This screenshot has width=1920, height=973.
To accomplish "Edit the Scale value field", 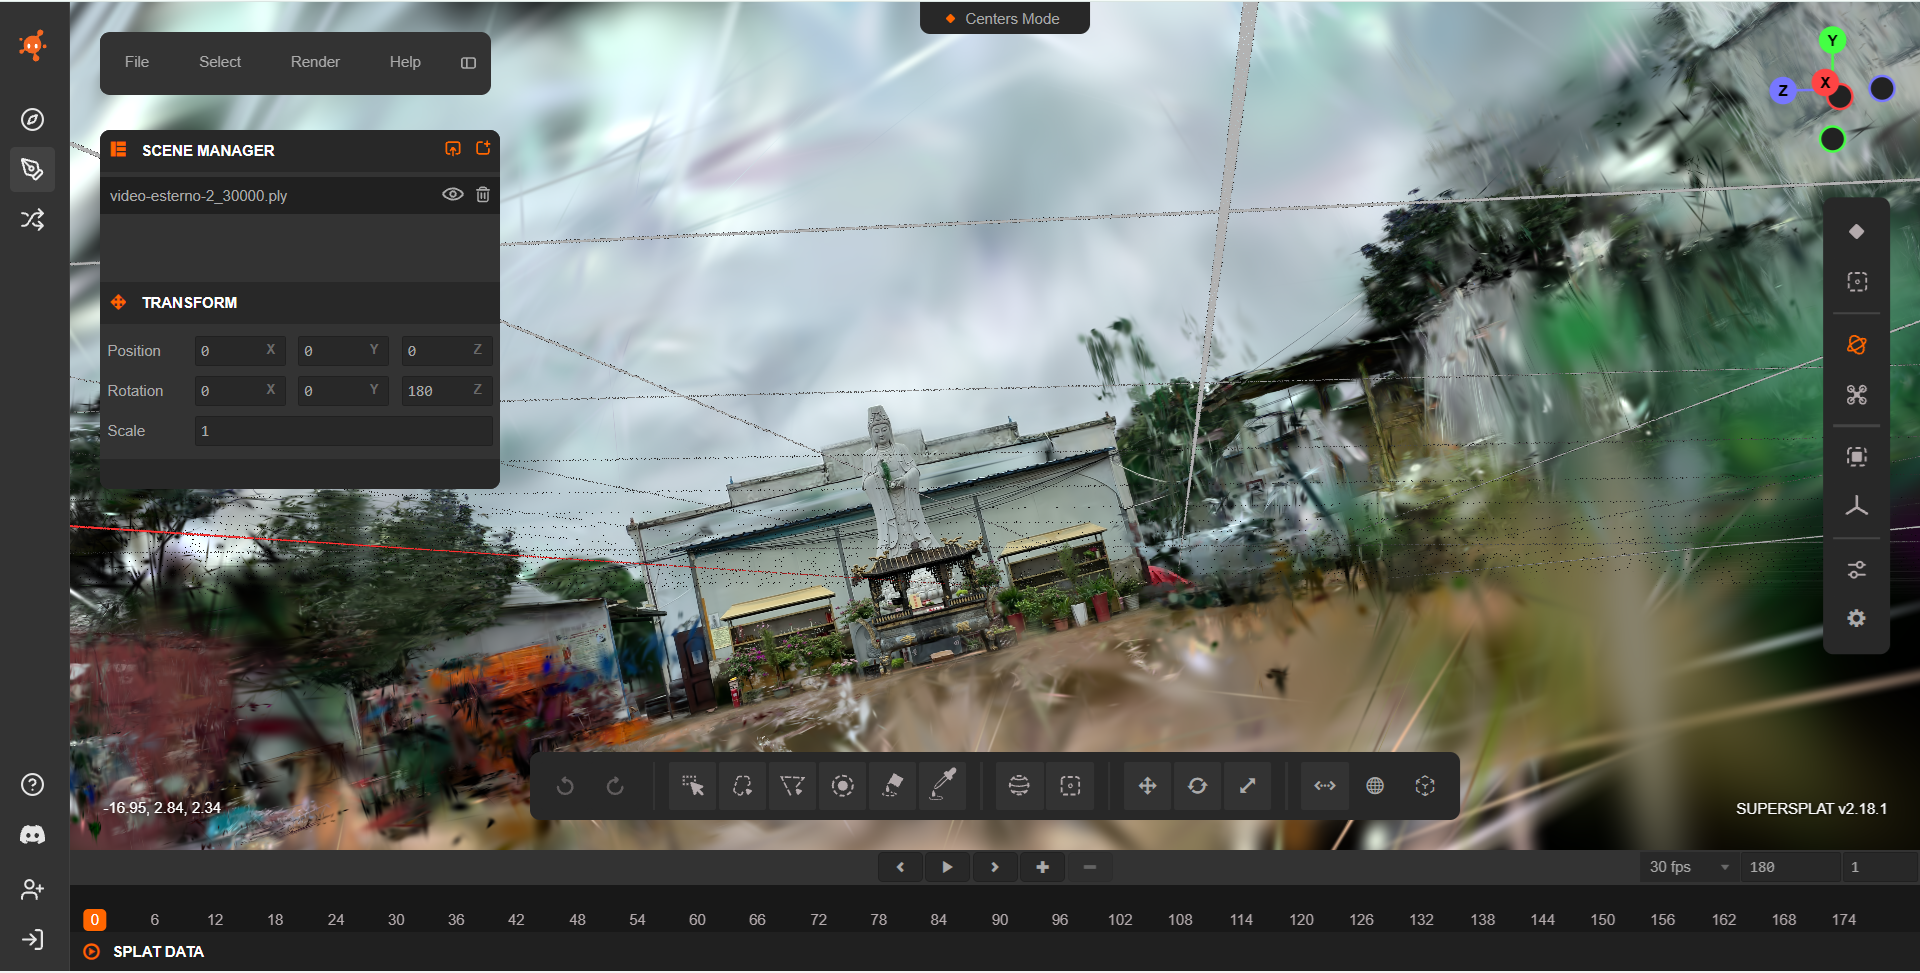I will [x=343, y=431].
